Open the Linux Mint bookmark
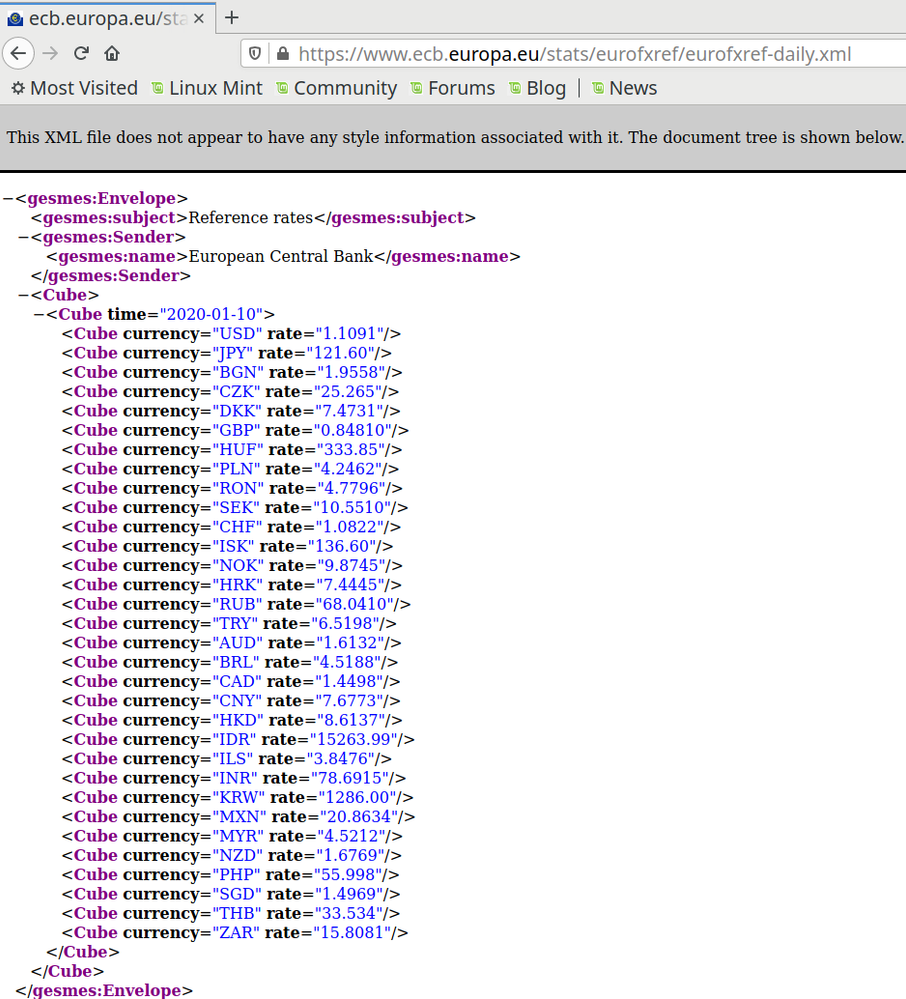 (207, 88)
